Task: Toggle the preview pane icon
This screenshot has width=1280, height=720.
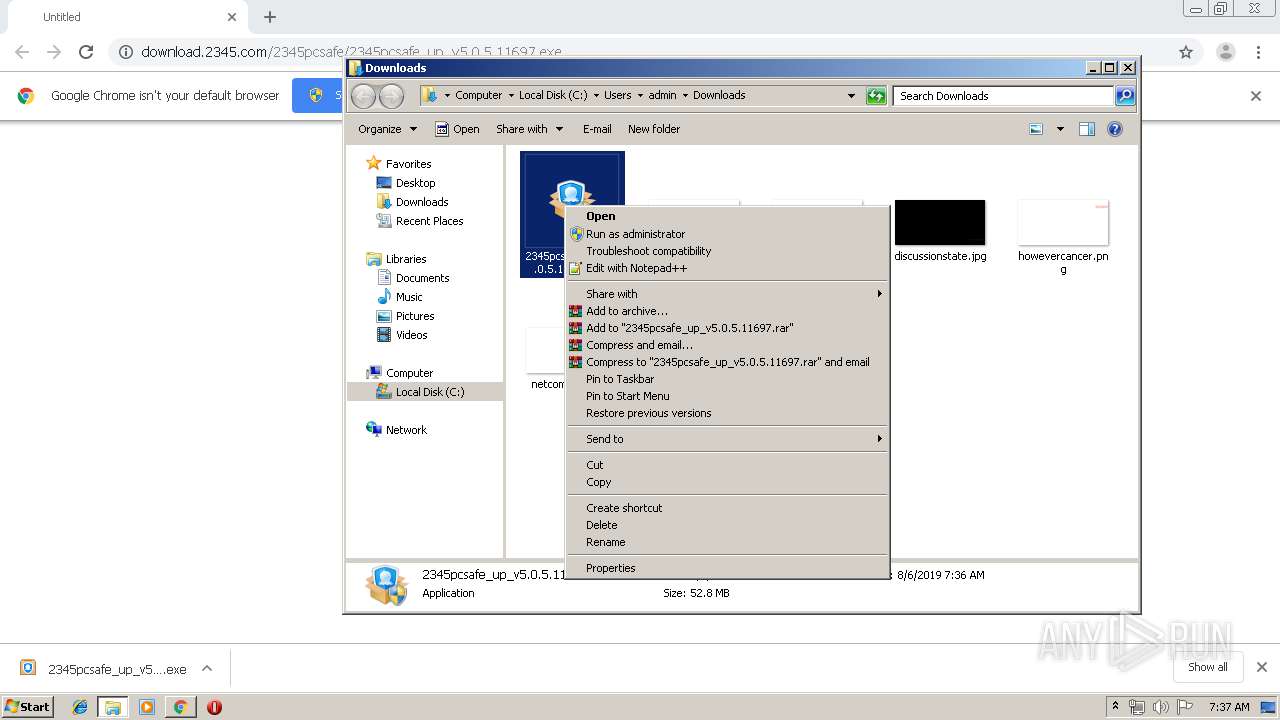Action: [x=1087, y=129]
